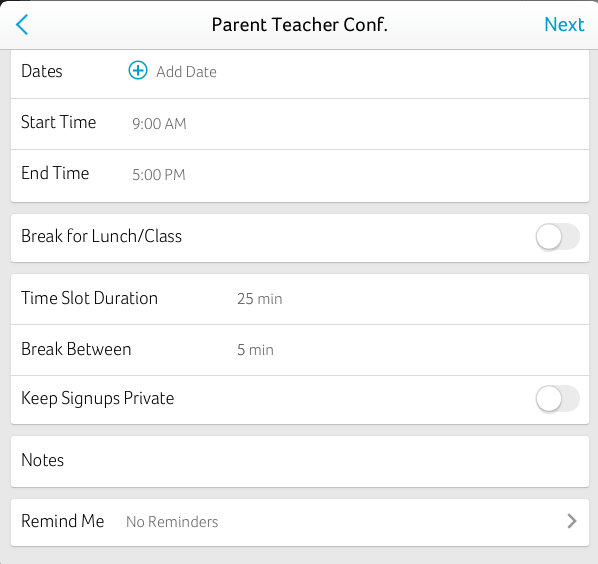Select the Break Between label
The height and width of the screenshot is (564, 598).
click(76, 349)
